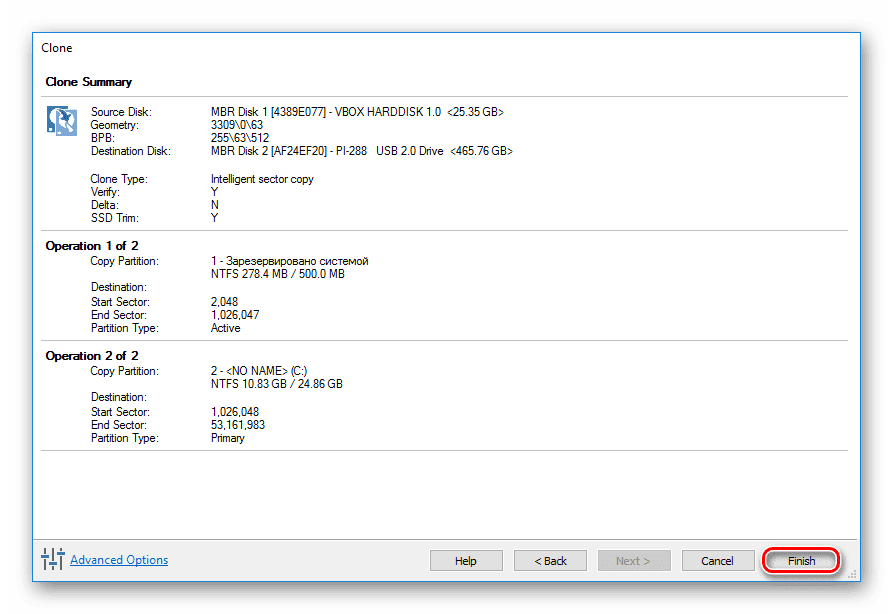Image resolution: width=893 pixels, height=614 pixels.
Task: Select 'NTFS 10.83 GB / 24.86 GB' text
Action: pyautogui.click(x=277, y=384)
